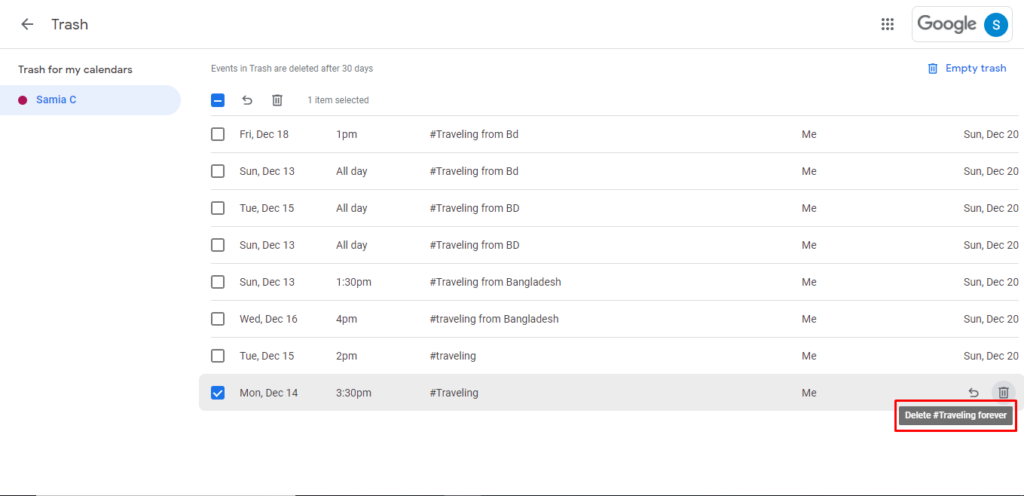Image resolution: width=1024 pixels, height=496 pixels.
Task: Delete #Traveling forever with the row's trash icon
Action: coord(1004,392)
